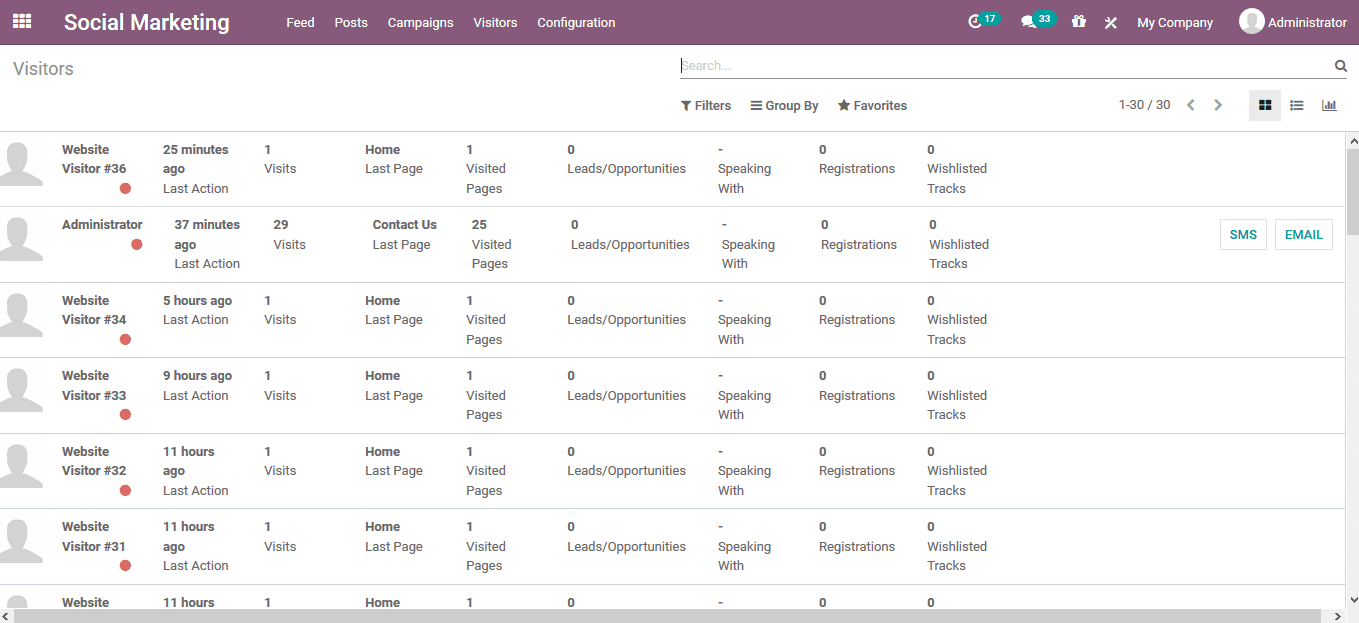Viewport: 1359px width, 623px height.
Task: Open the Posts menu
Action: (351, 22)
